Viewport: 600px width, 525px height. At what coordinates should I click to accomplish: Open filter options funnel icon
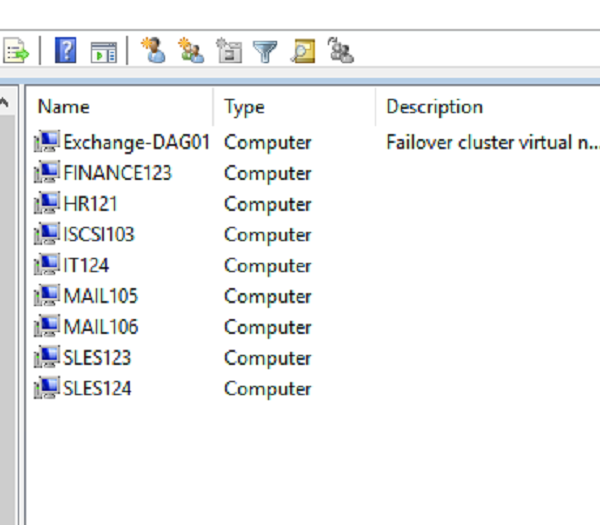[x=265, y=51]
